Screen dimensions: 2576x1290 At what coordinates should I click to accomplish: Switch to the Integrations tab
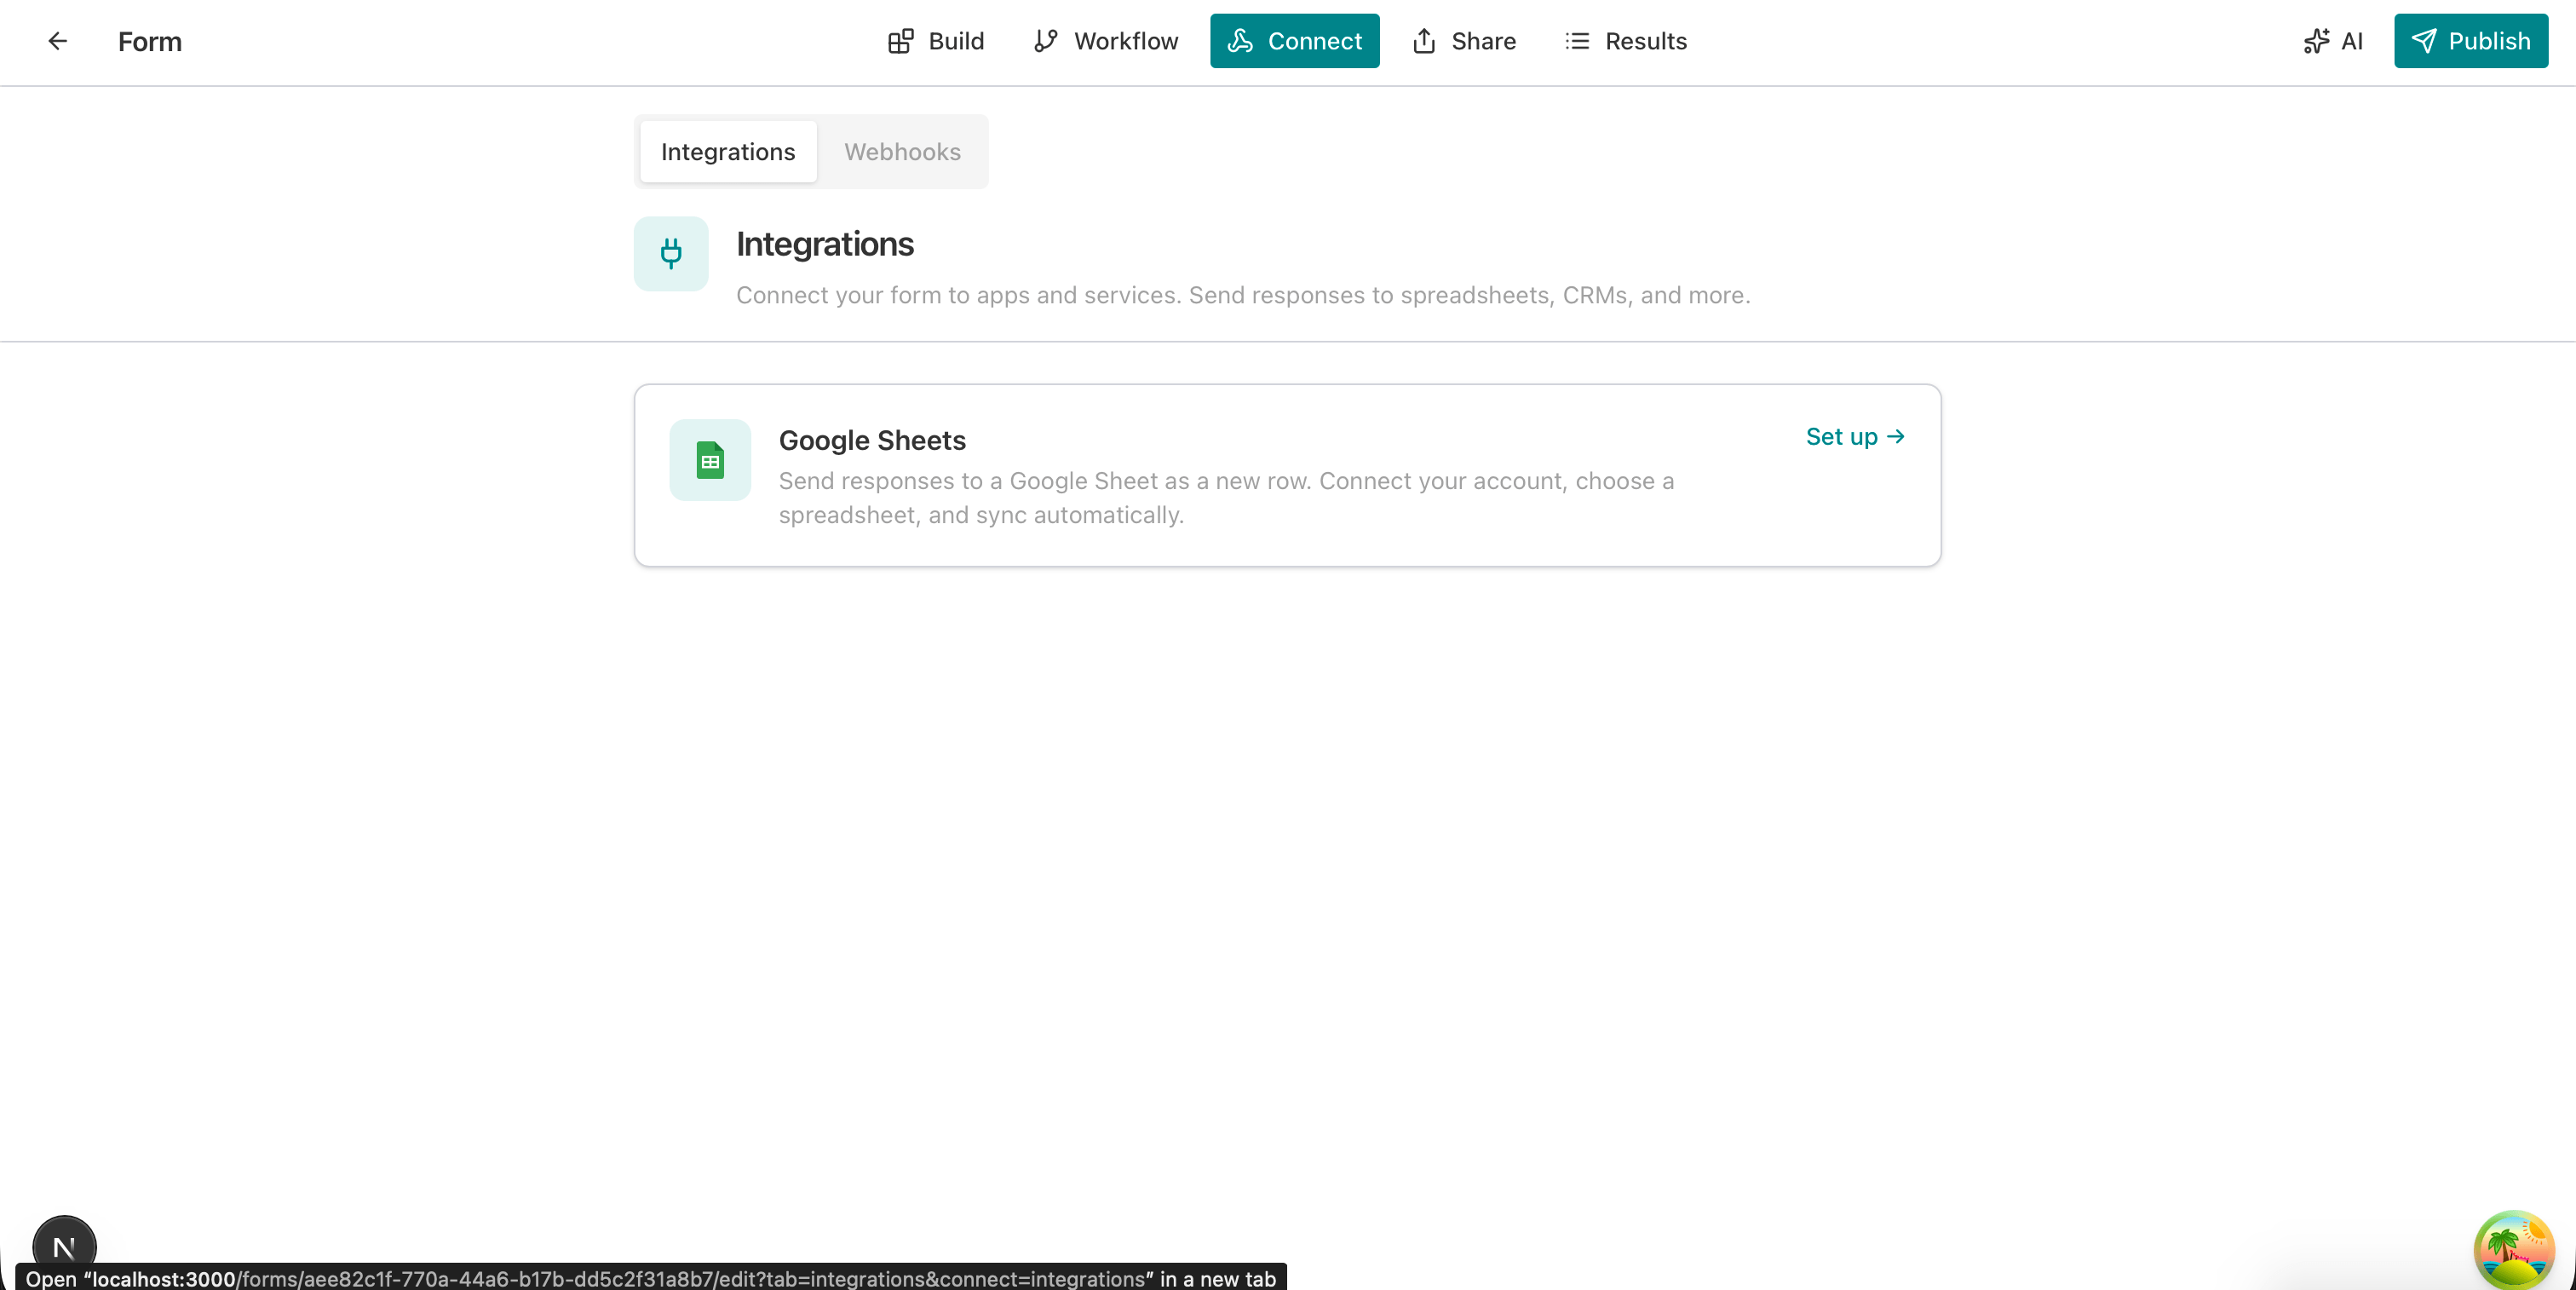[x=727, y=151]
